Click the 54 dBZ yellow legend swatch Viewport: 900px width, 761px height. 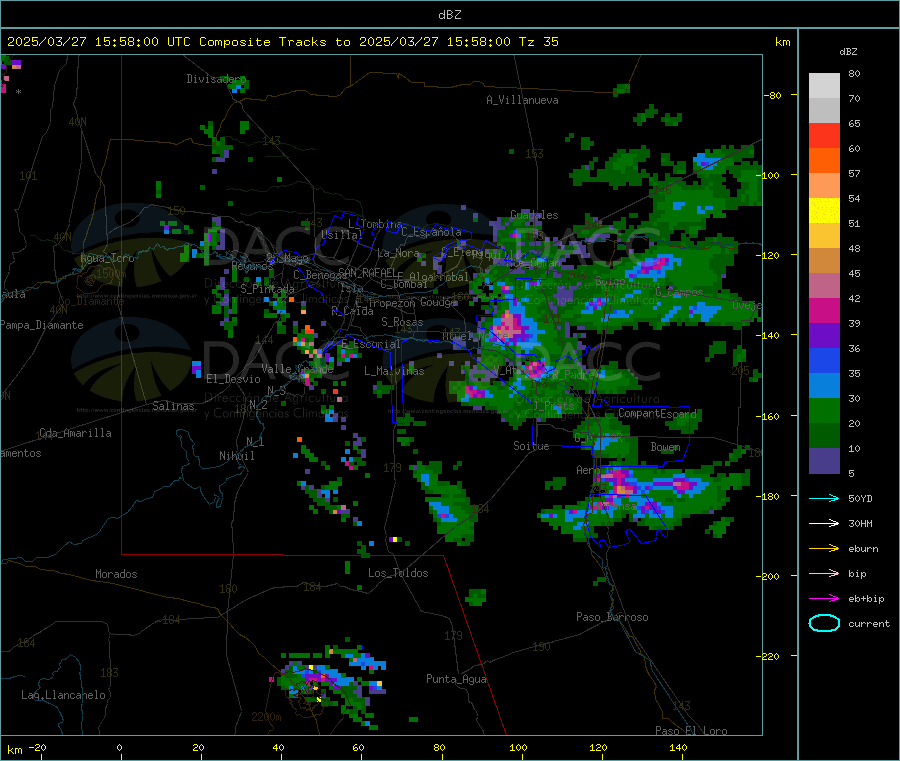824,211
